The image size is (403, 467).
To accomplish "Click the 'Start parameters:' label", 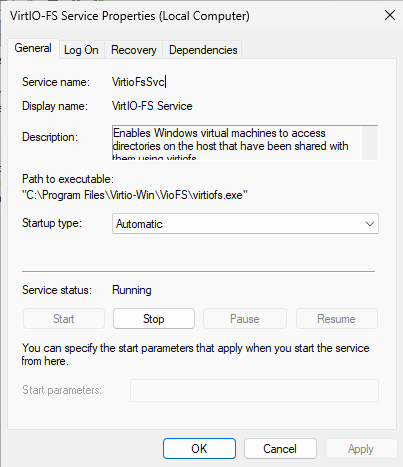I will [x=62, y=390].
